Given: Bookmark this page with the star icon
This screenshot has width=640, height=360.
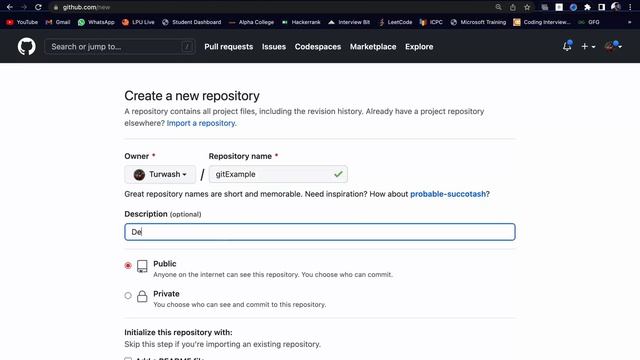Looking at the screenshot, I should tap(527, 7).
